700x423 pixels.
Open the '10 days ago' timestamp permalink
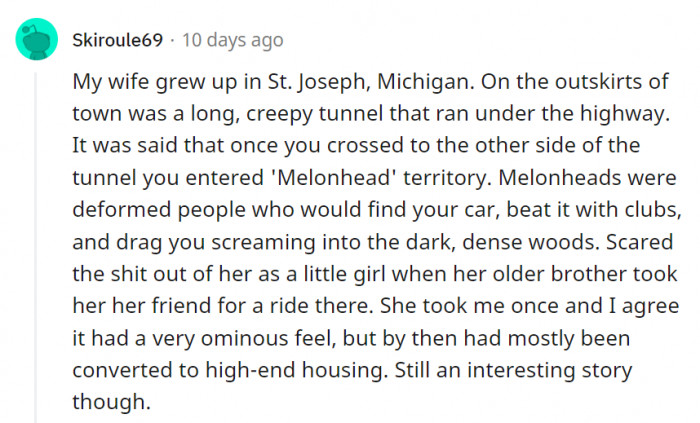tap(233, 40)
